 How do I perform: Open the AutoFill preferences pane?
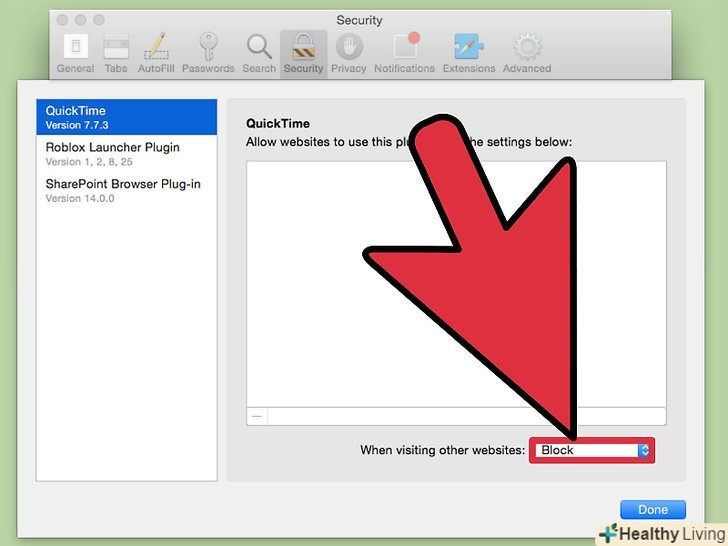coord(156,53)
